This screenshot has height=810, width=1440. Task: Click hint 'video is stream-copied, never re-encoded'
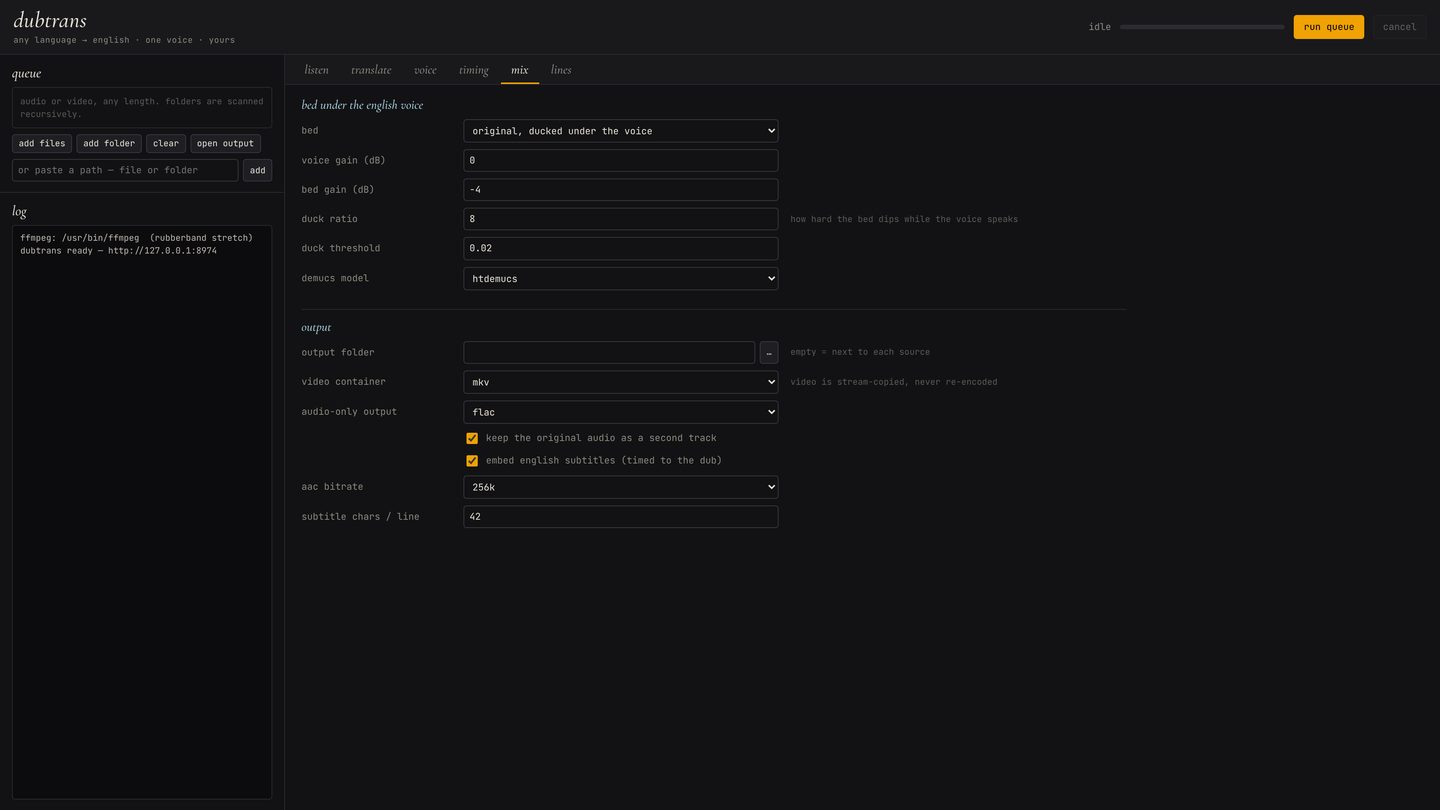pyautogui.click(x=893, y=382)
